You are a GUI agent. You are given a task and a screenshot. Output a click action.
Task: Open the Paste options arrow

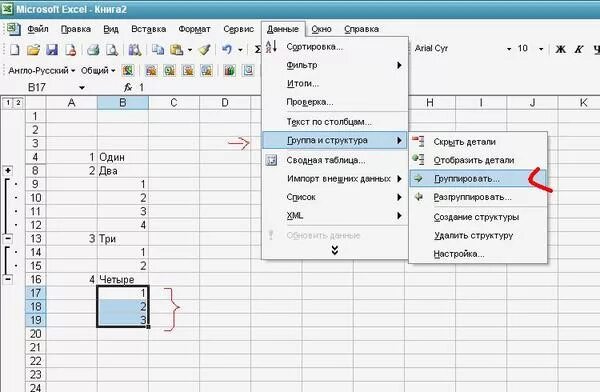[190, 50]
